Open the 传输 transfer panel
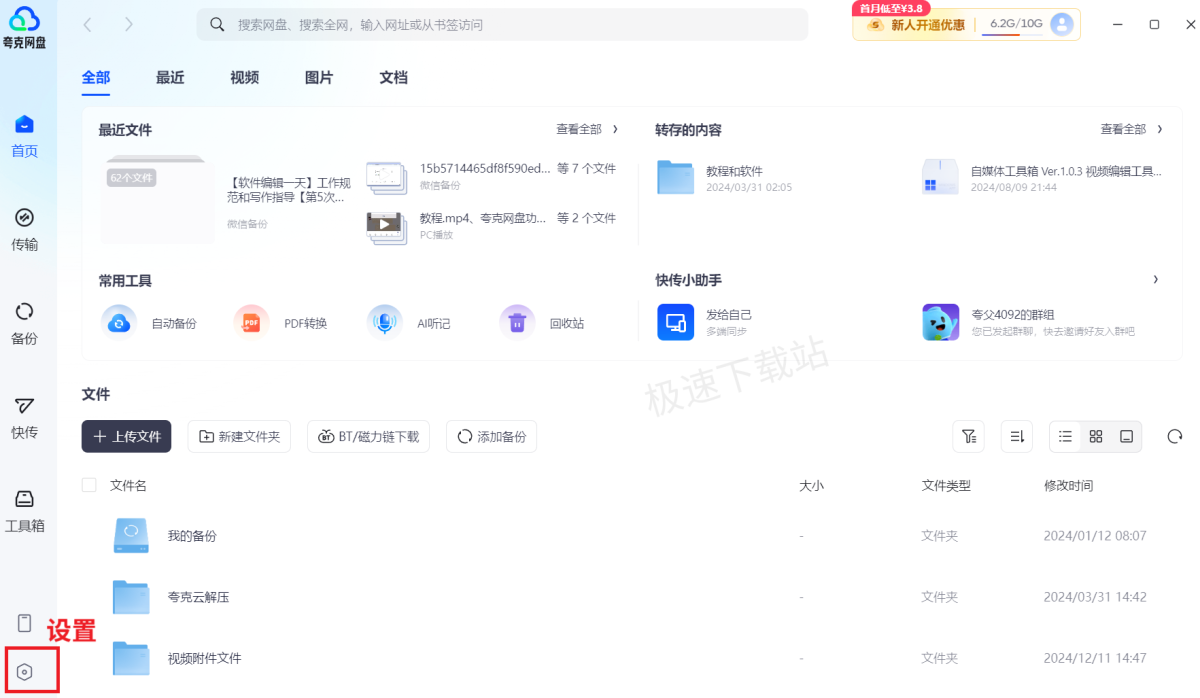1200x698 pixels. click(x=24, y=230)
